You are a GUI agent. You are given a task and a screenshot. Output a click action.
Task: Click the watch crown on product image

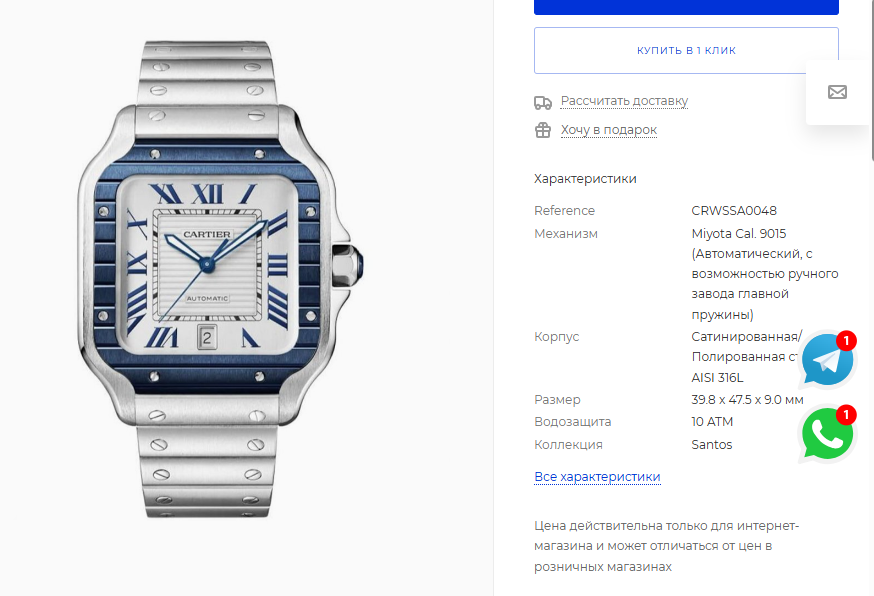[x=349, y=265]
